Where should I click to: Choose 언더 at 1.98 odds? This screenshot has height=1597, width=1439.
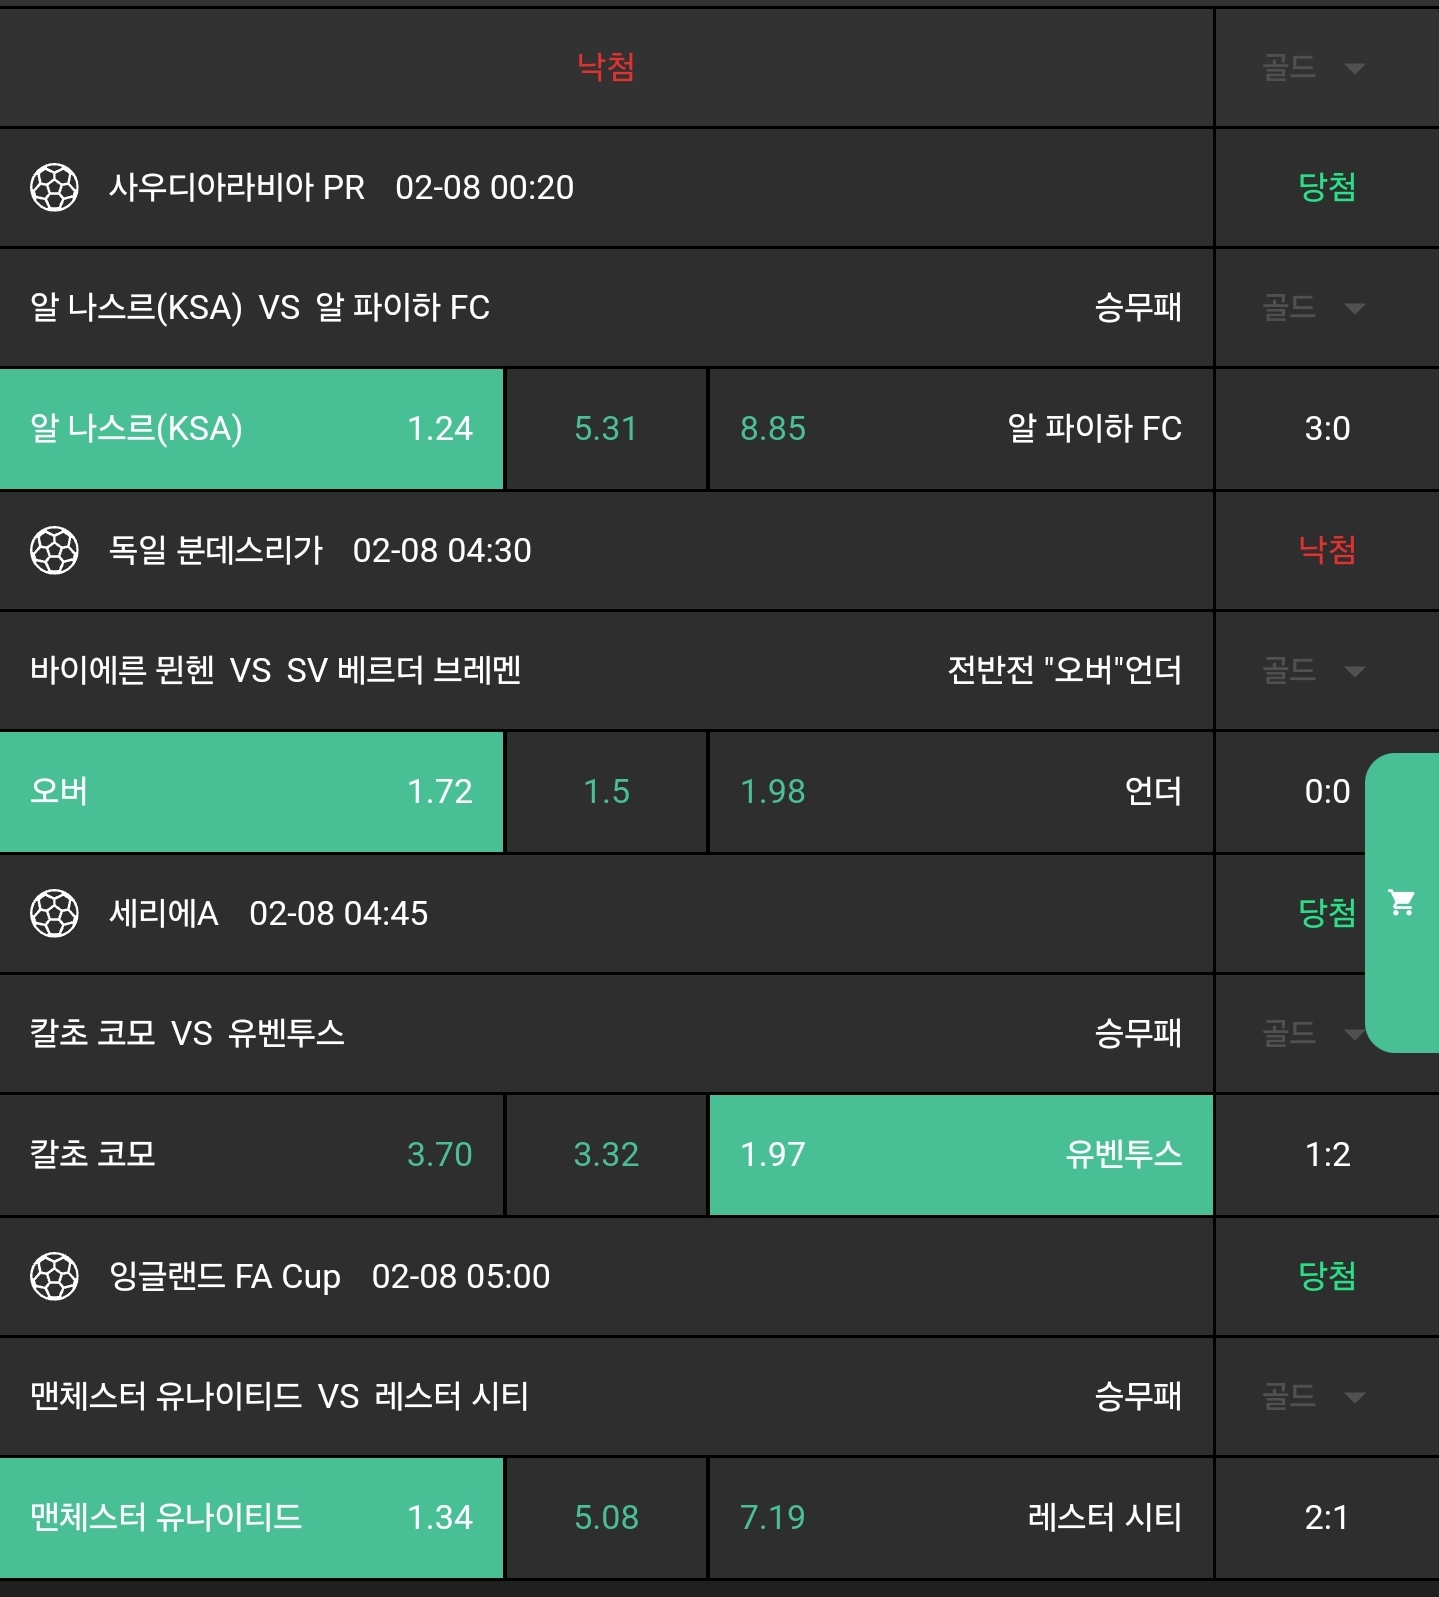pos(960,792)
